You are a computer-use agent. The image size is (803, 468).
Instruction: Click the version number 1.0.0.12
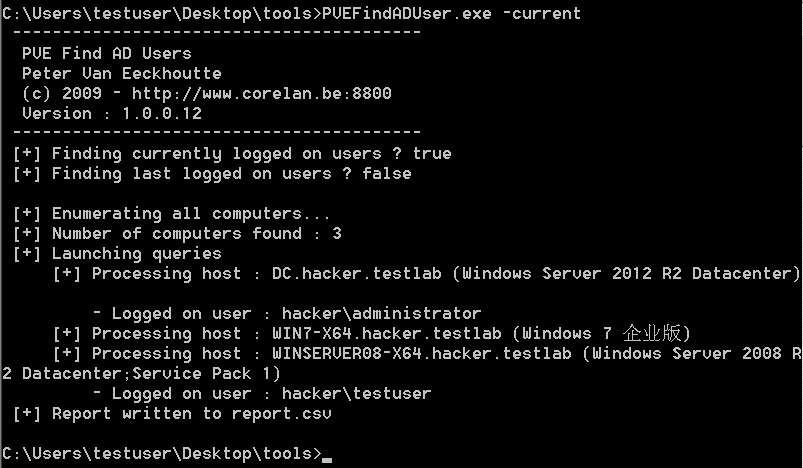point(162,113)
